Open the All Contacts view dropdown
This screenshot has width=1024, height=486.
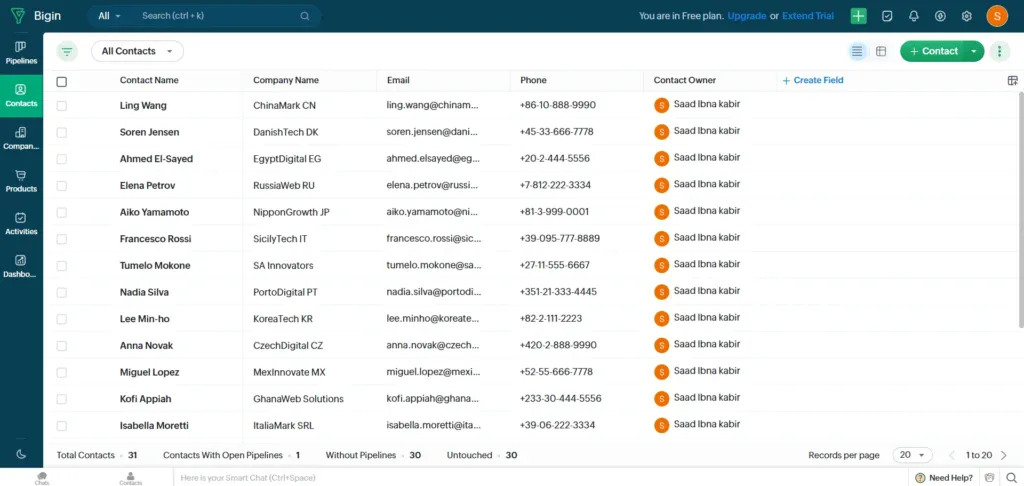tap(137, 51)
